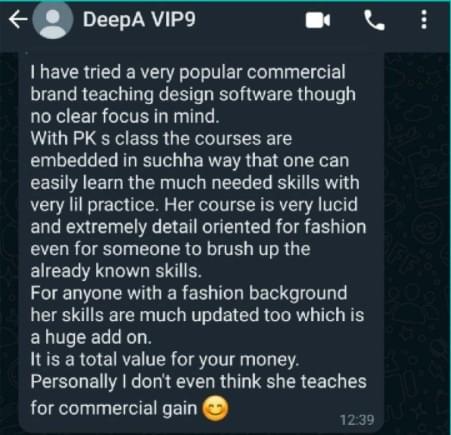451x435 pixels.
Task: Click the text 'brand teaching design software though'
Action: [x=193, y=94]
